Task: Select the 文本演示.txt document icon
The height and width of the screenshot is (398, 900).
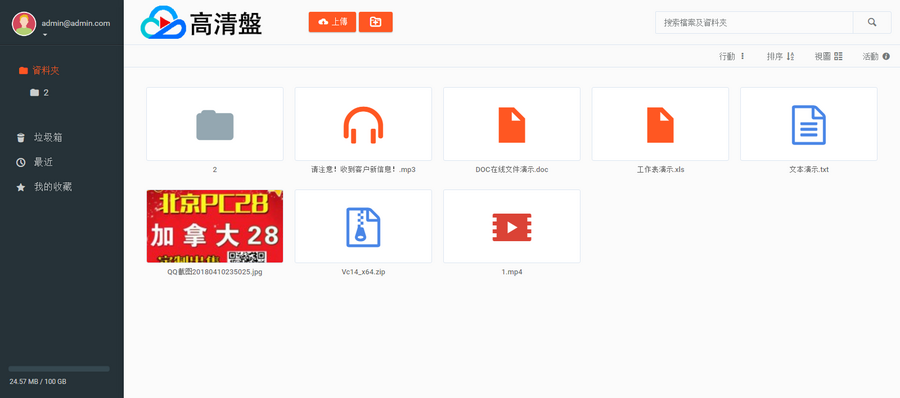Action: pos(809,125)
